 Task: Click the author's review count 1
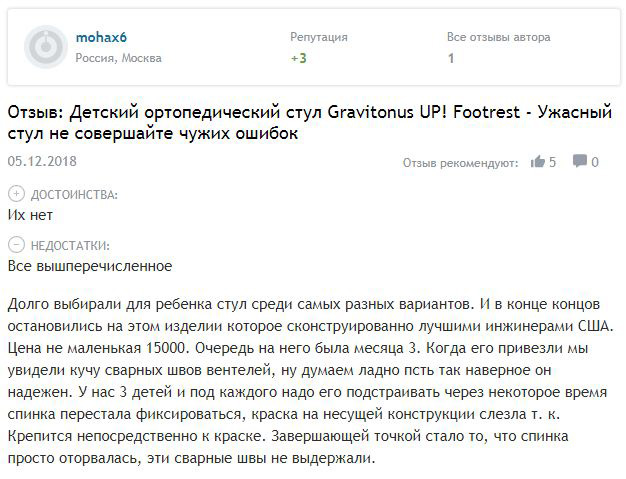pos(451,58)
